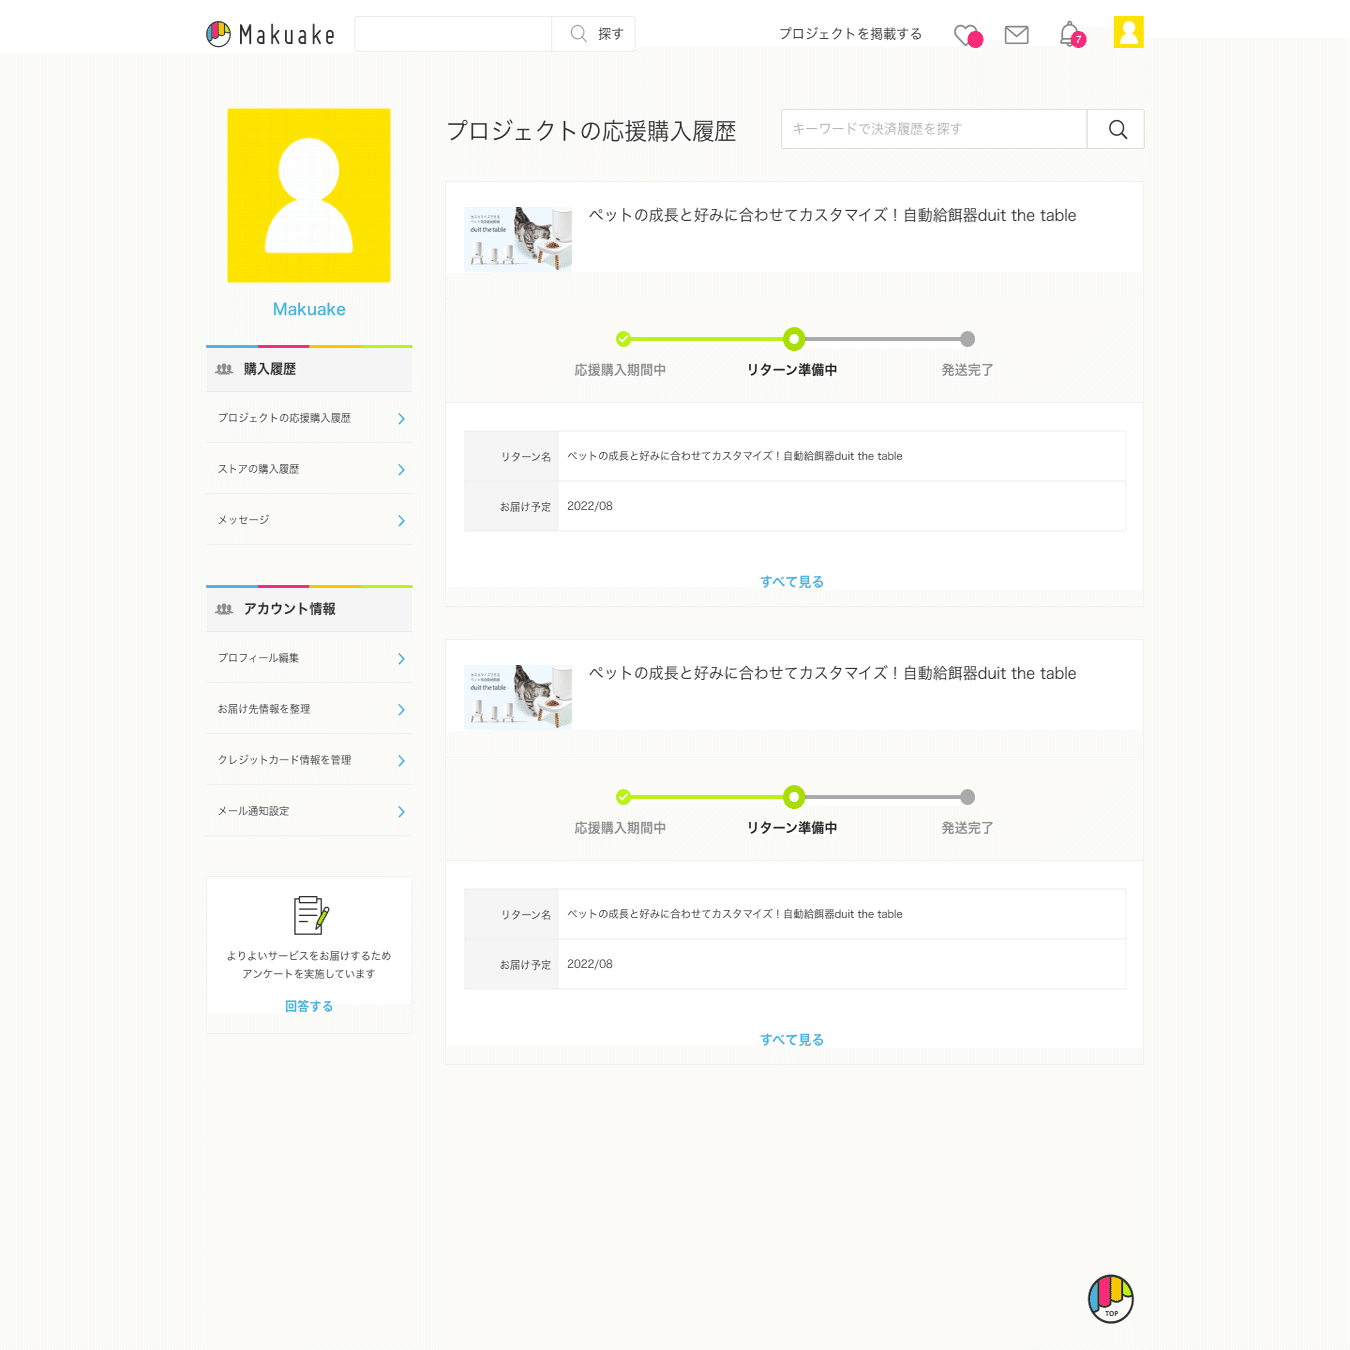This screenshot has width=1350, height=1350.
Task: Open the notifications bell showing 7 alerts
Action: pyautogui.click(x=1069, y=33)
